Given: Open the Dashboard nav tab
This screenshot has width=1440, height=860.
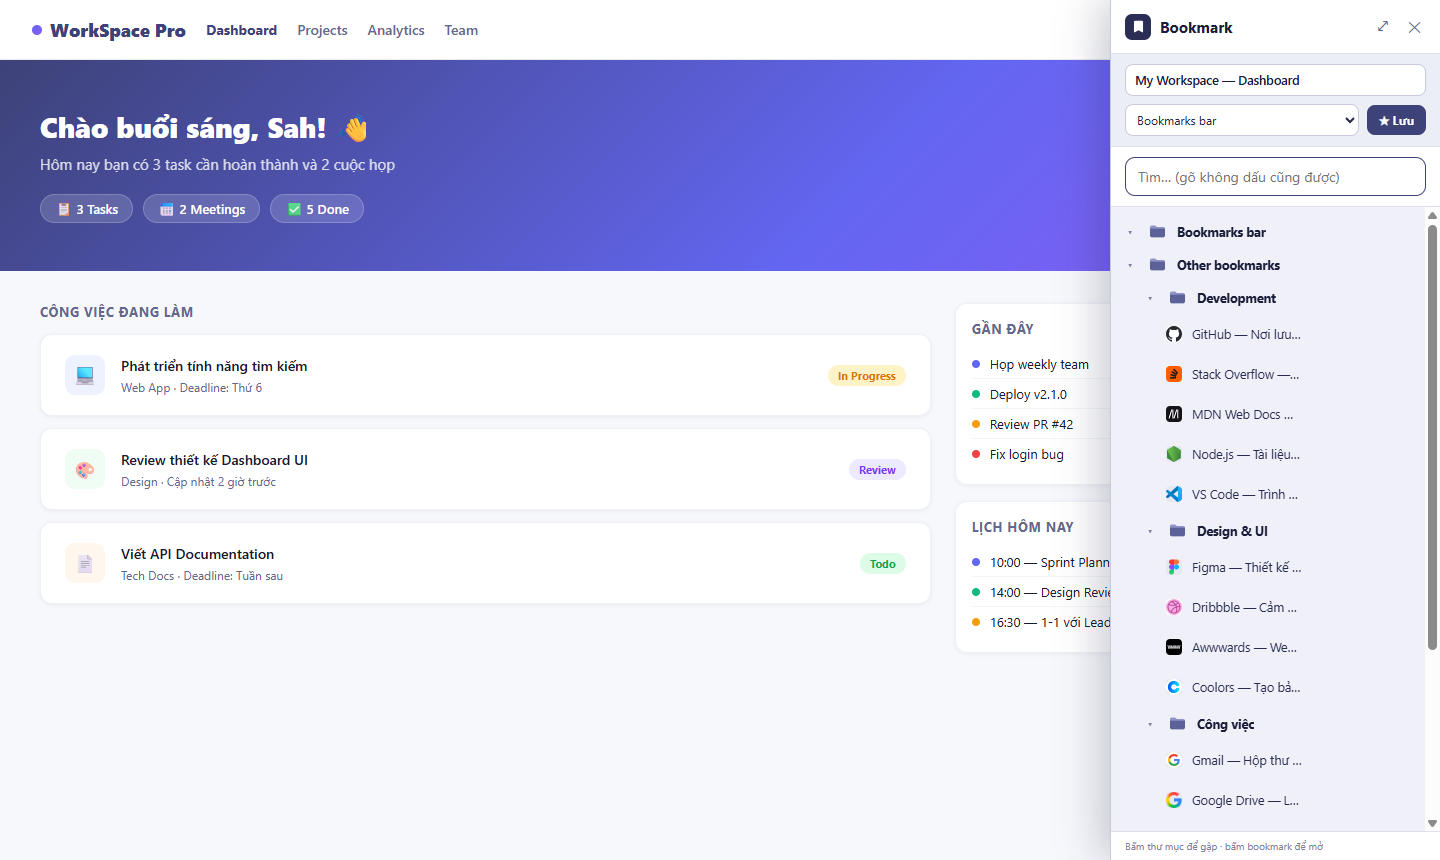Looking at the screenshot, I should click(x=241, y=30).
